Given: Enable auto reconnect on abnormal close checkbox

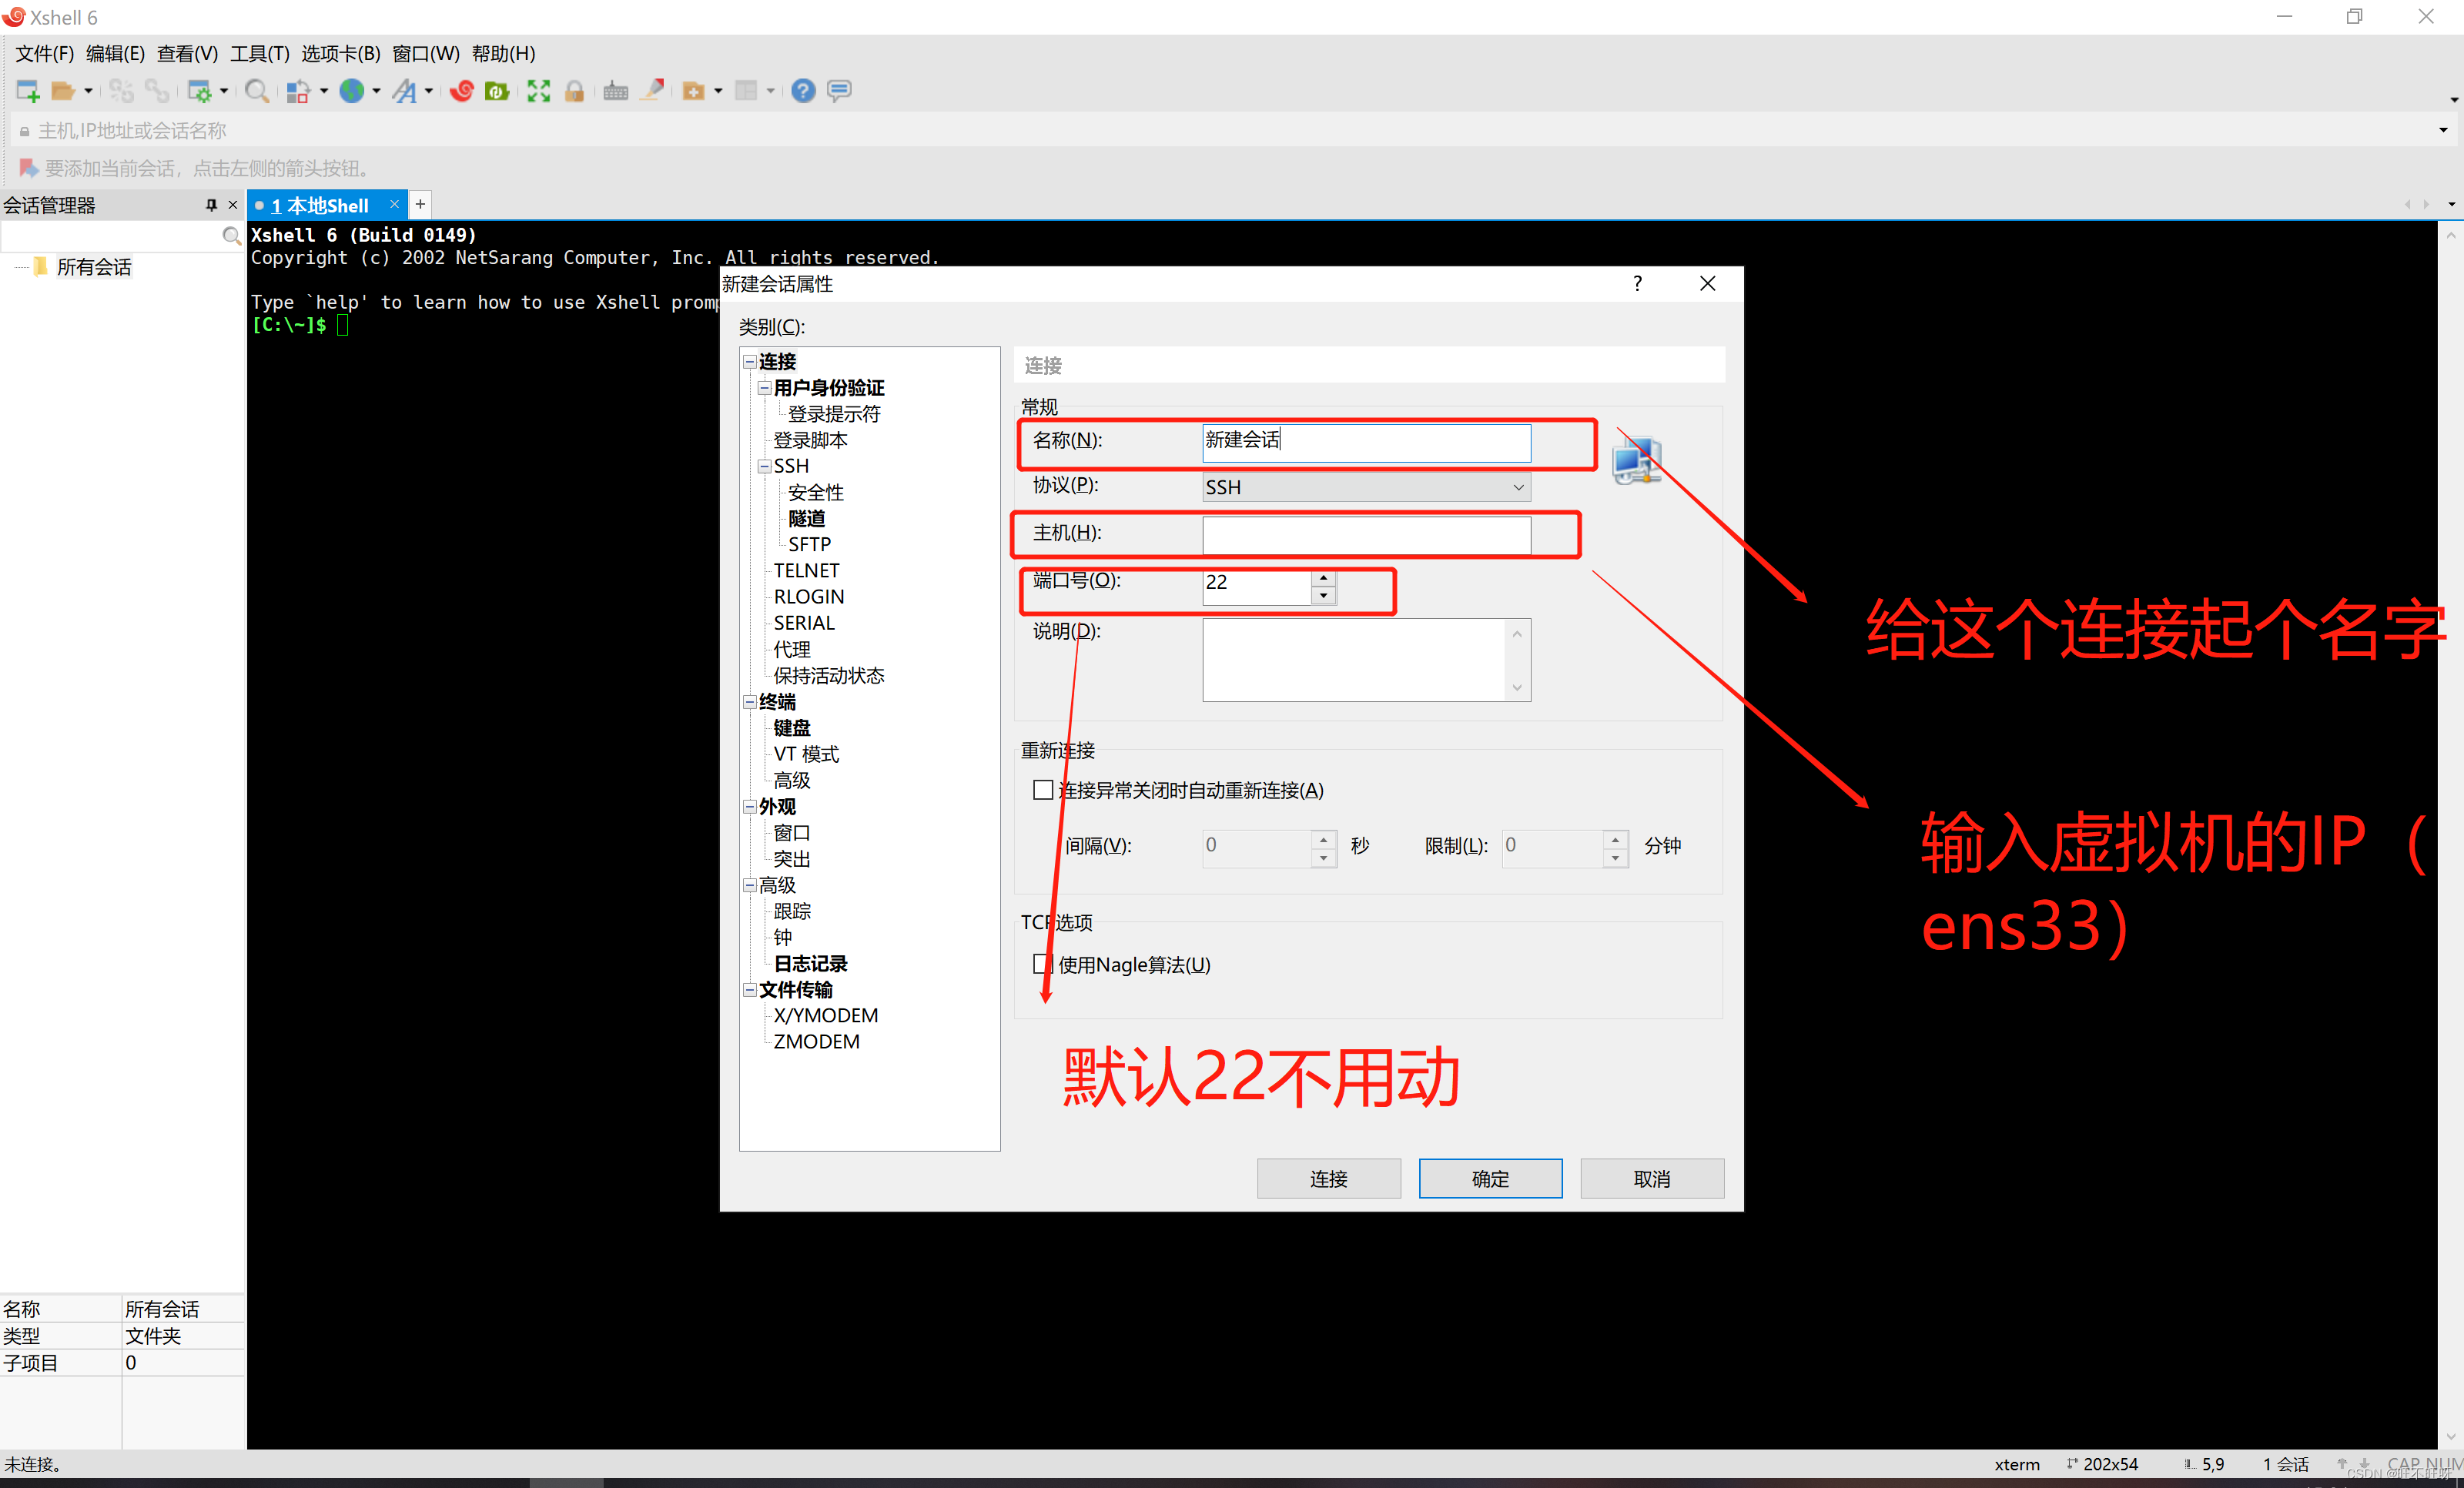Looking at the screenshot, I should point(1043,790).
